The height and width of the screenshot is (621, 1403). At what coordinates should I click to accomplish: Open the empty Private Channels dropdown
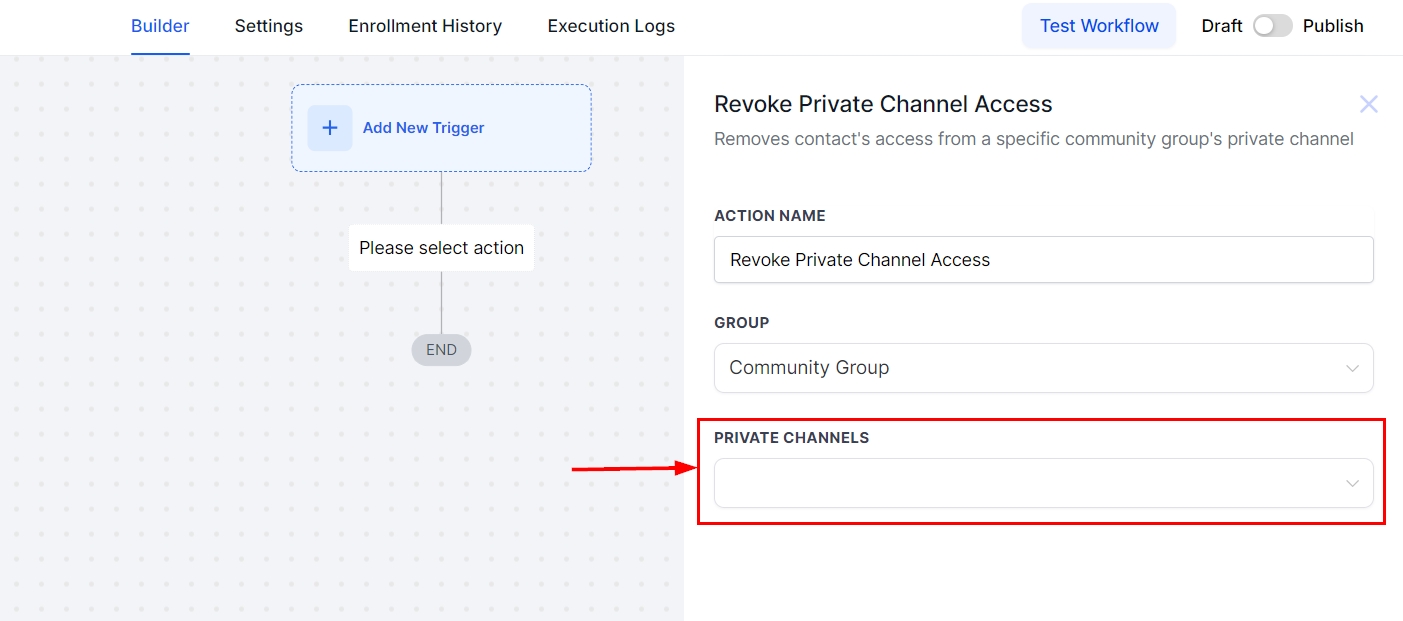[x=1030, y=483]
